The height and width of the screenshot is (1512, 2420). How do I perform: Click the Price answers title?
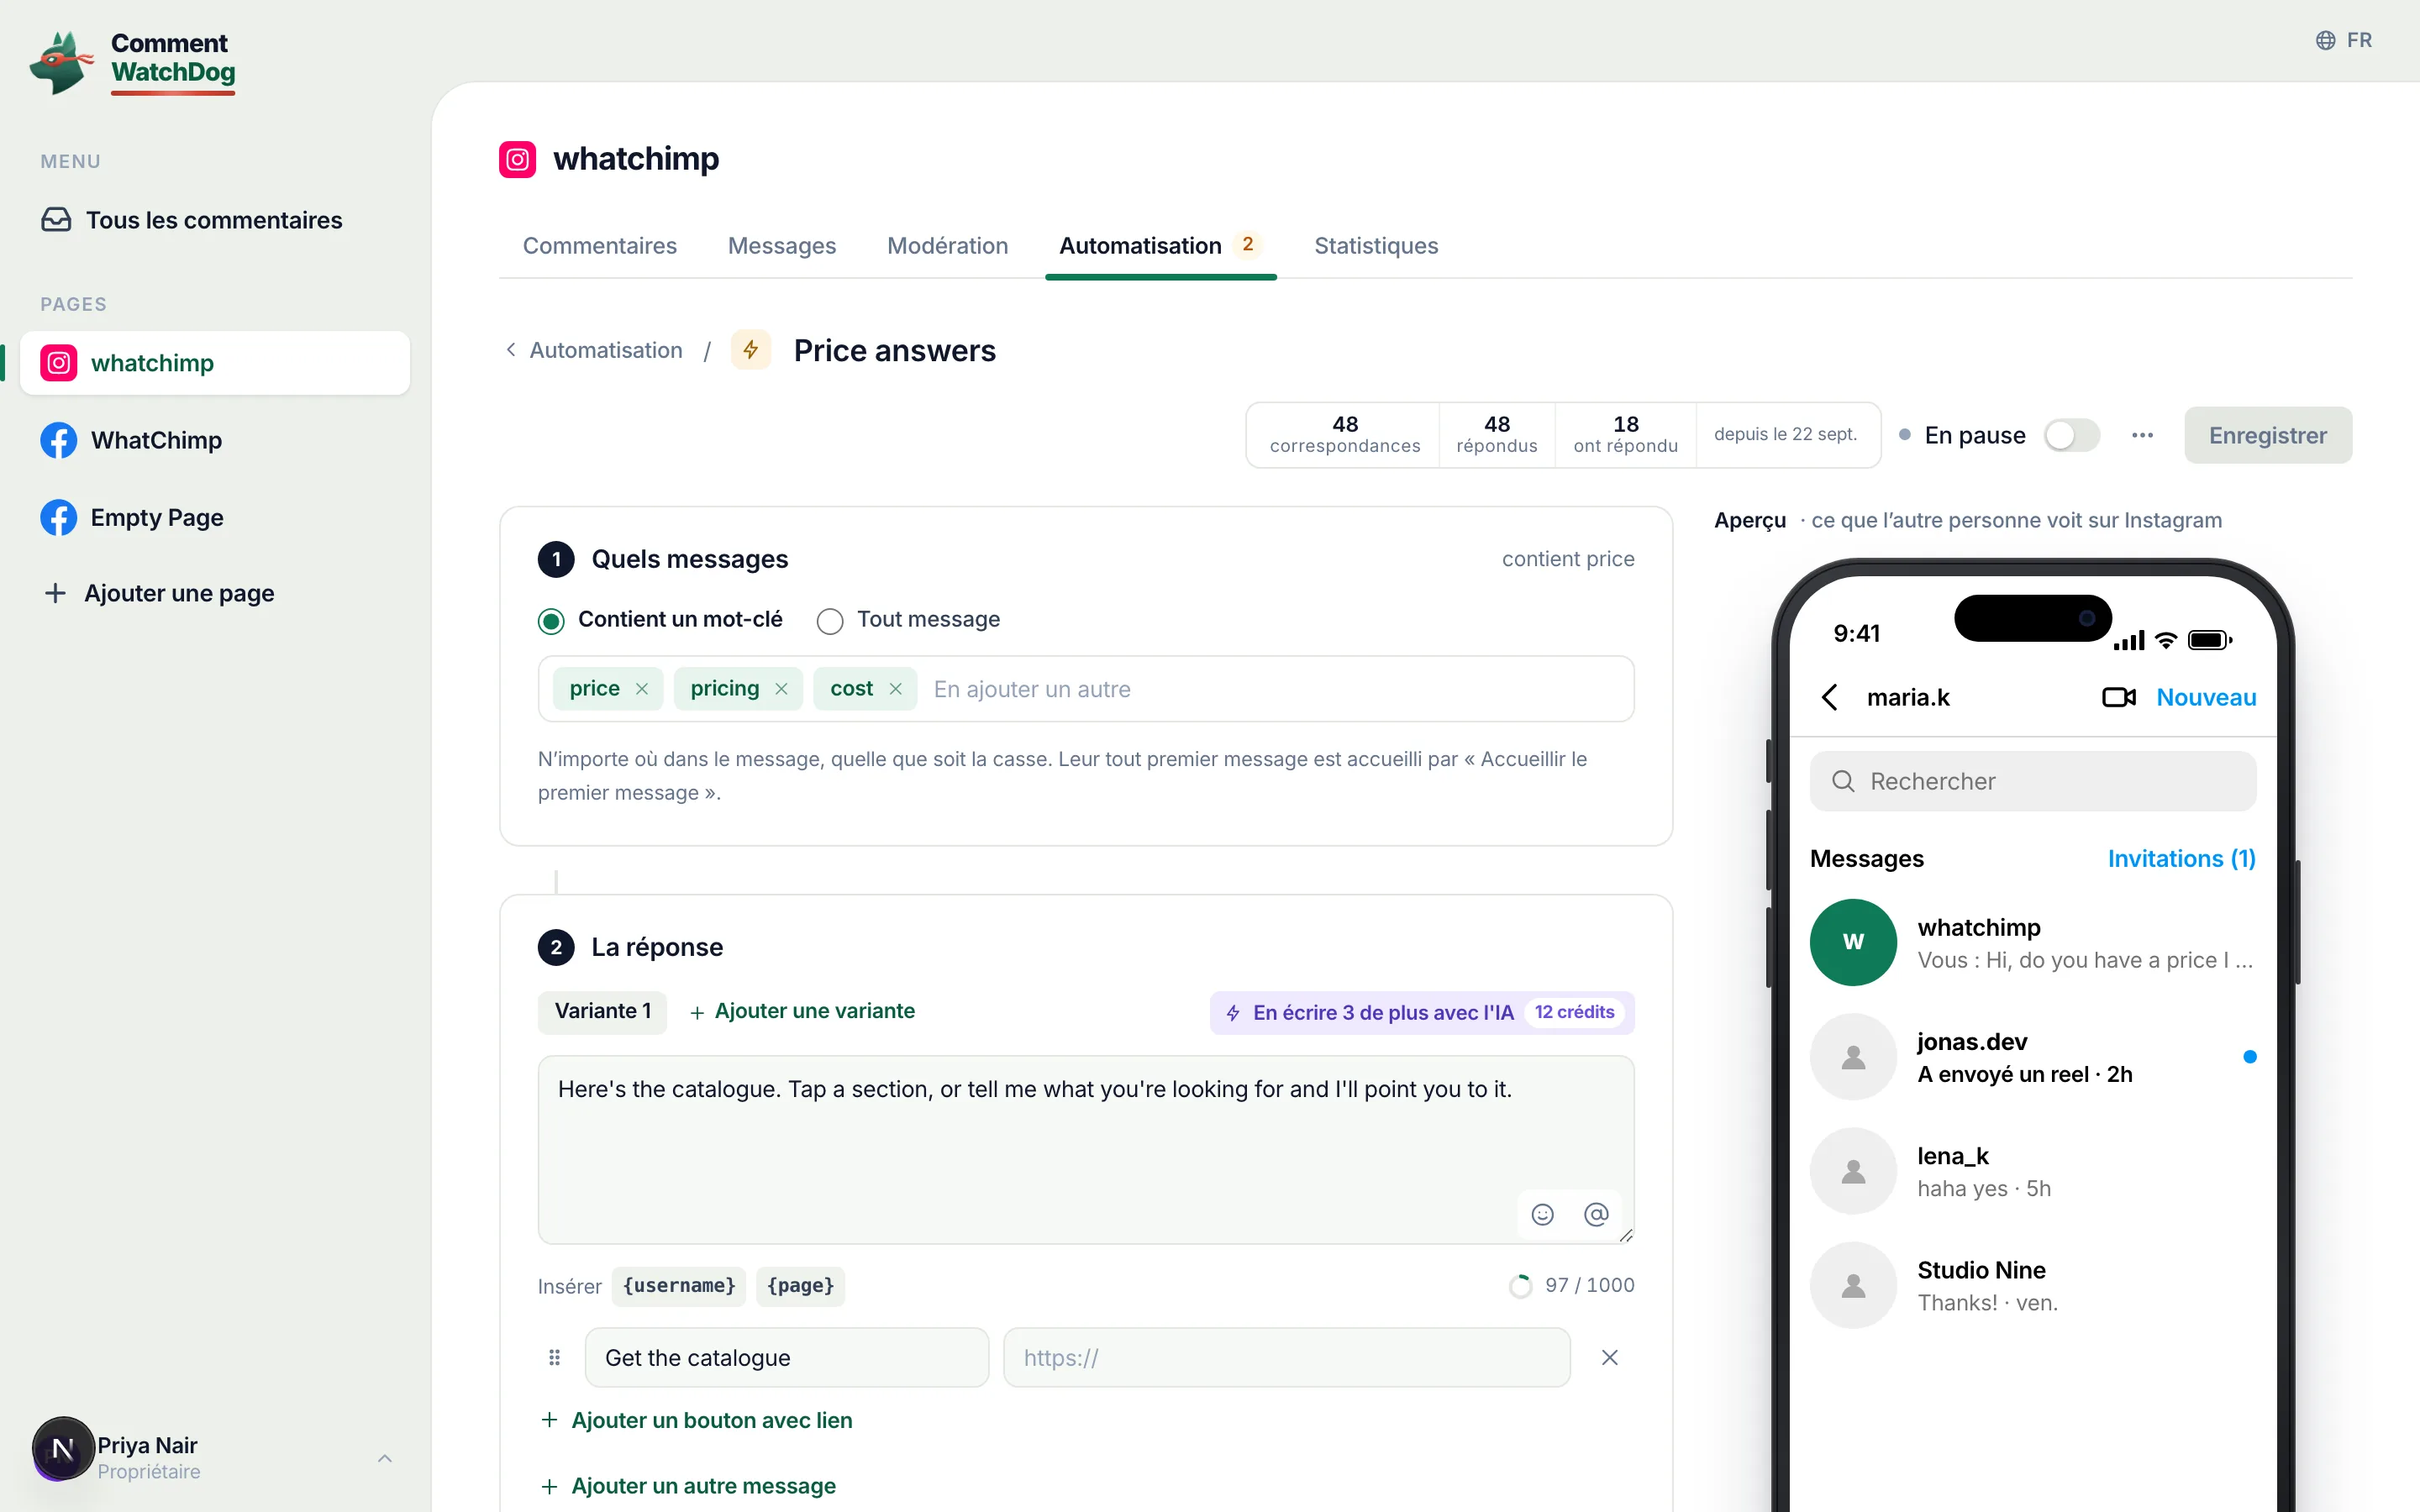tap(894, 351)
